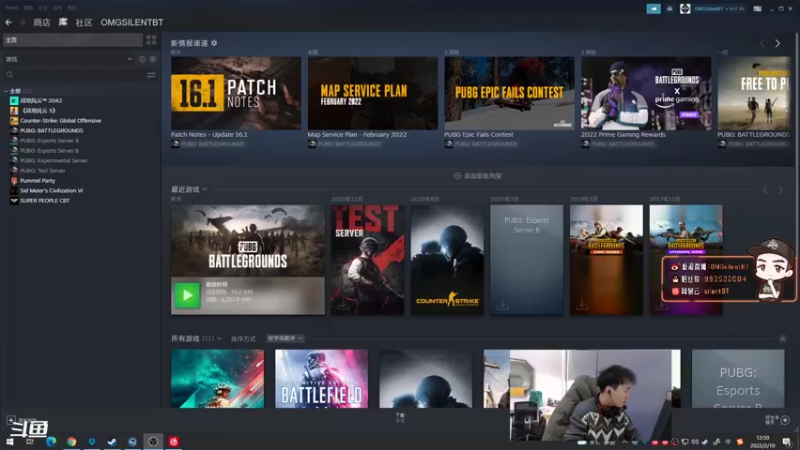Click the blue announcements button in title bar
The width and height of the screenshot is (800, 450).
(x=653, y=9)
